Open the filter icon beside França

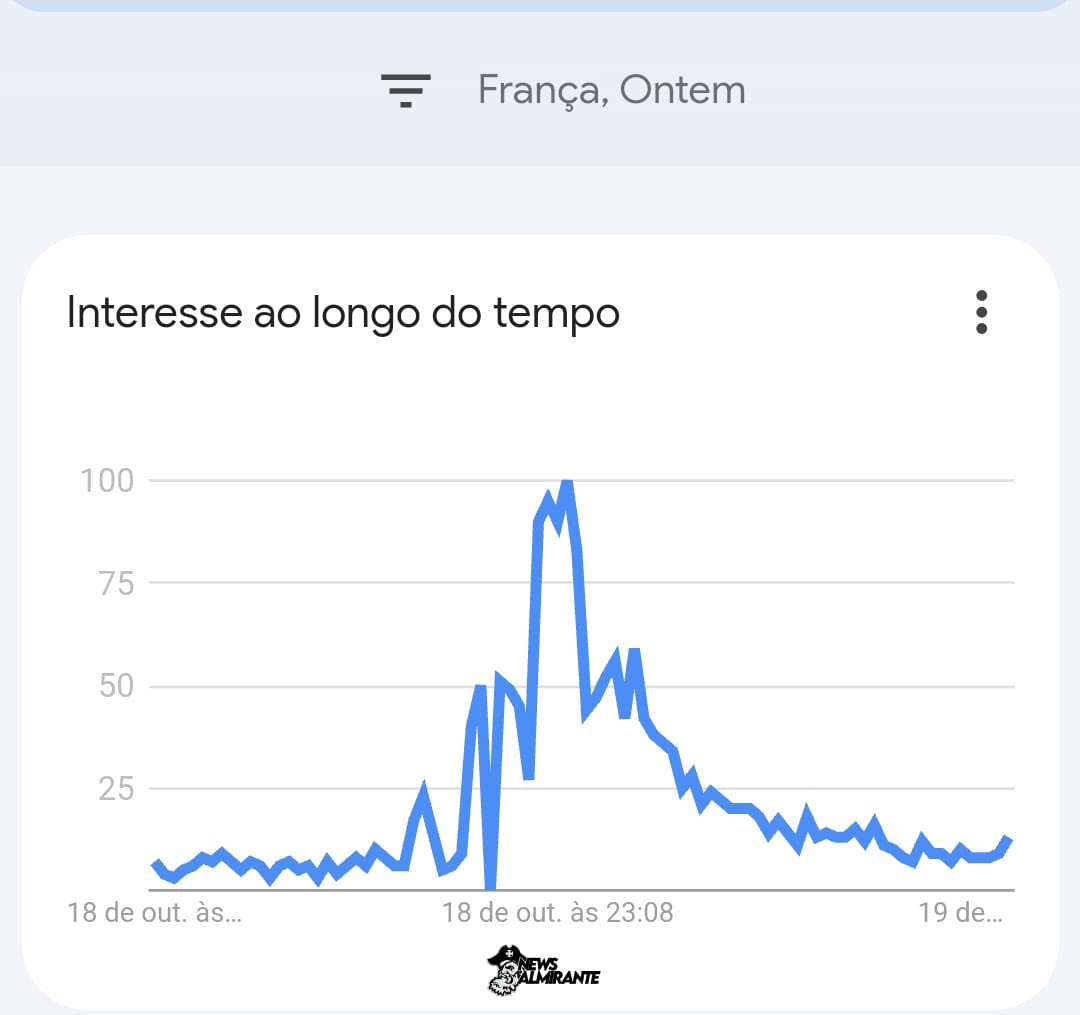[405, 90]
